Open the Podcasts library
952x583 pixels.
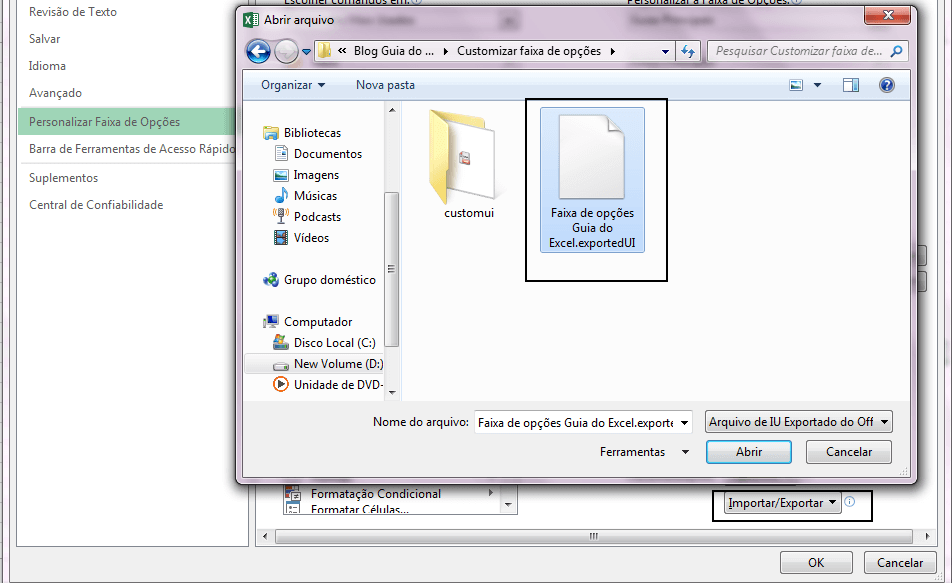tap(318, 216)
